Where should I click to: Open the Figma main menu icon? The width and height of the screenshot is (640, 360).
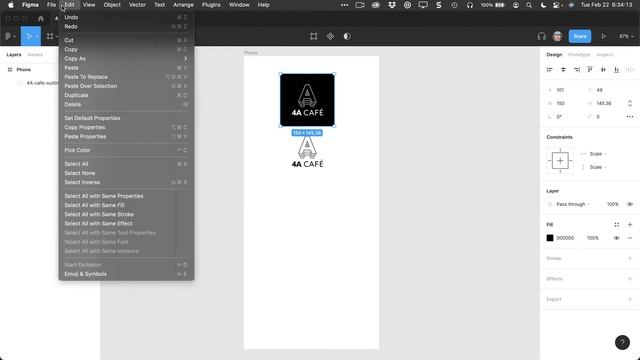(8, 36)
